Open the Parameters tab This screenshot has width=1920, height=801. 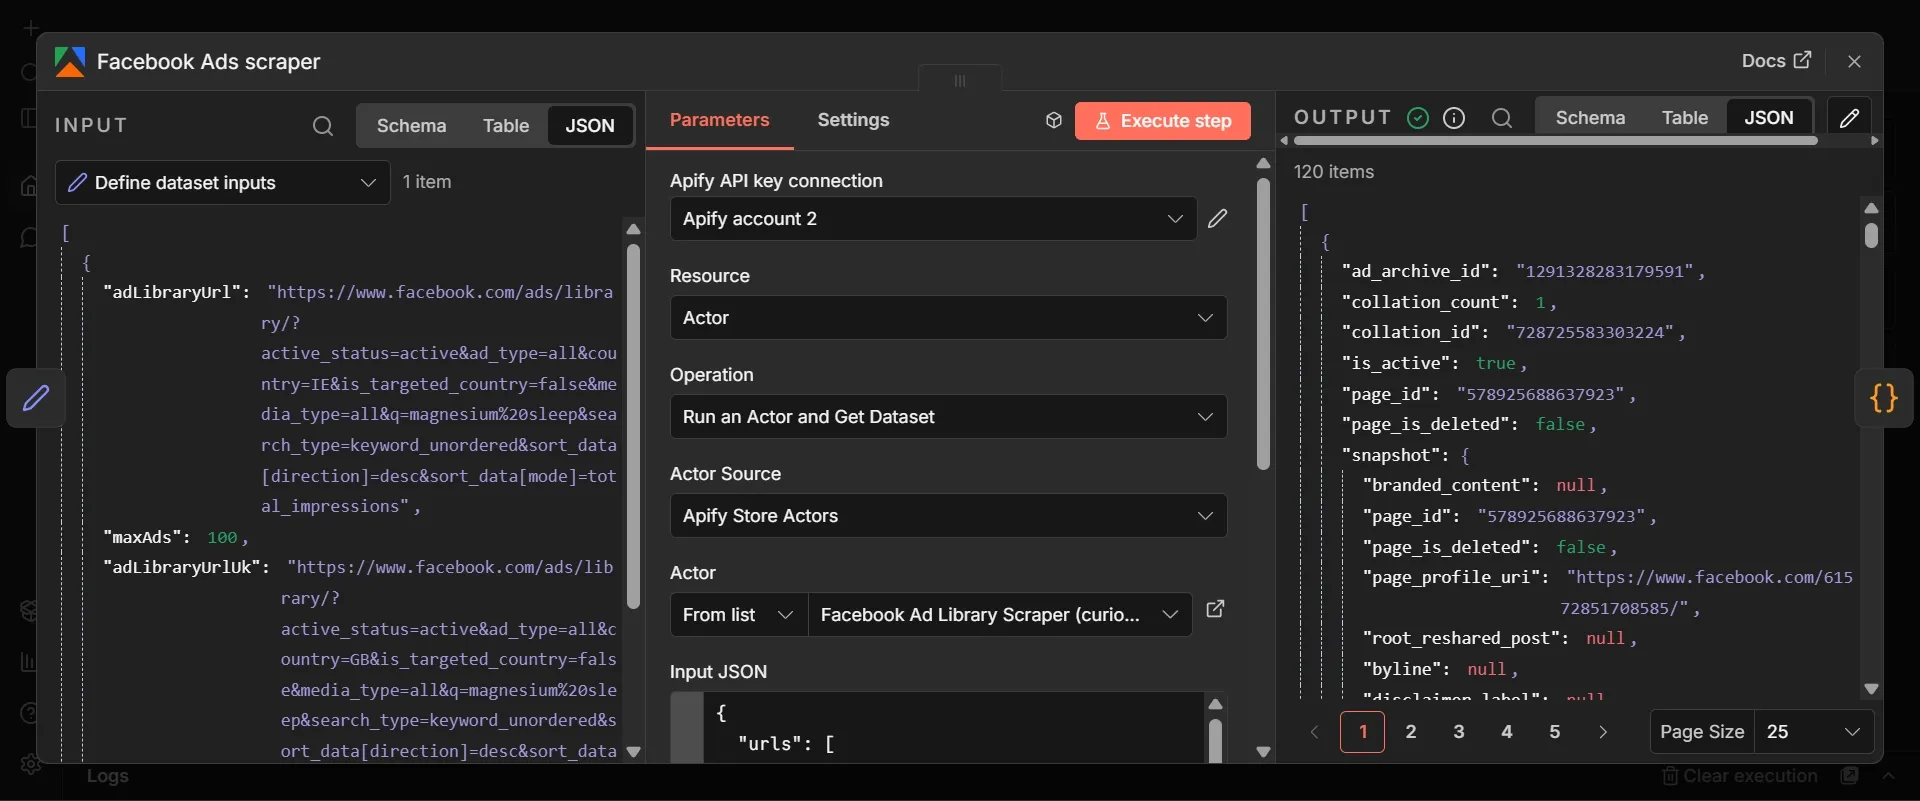pos(719,120)
